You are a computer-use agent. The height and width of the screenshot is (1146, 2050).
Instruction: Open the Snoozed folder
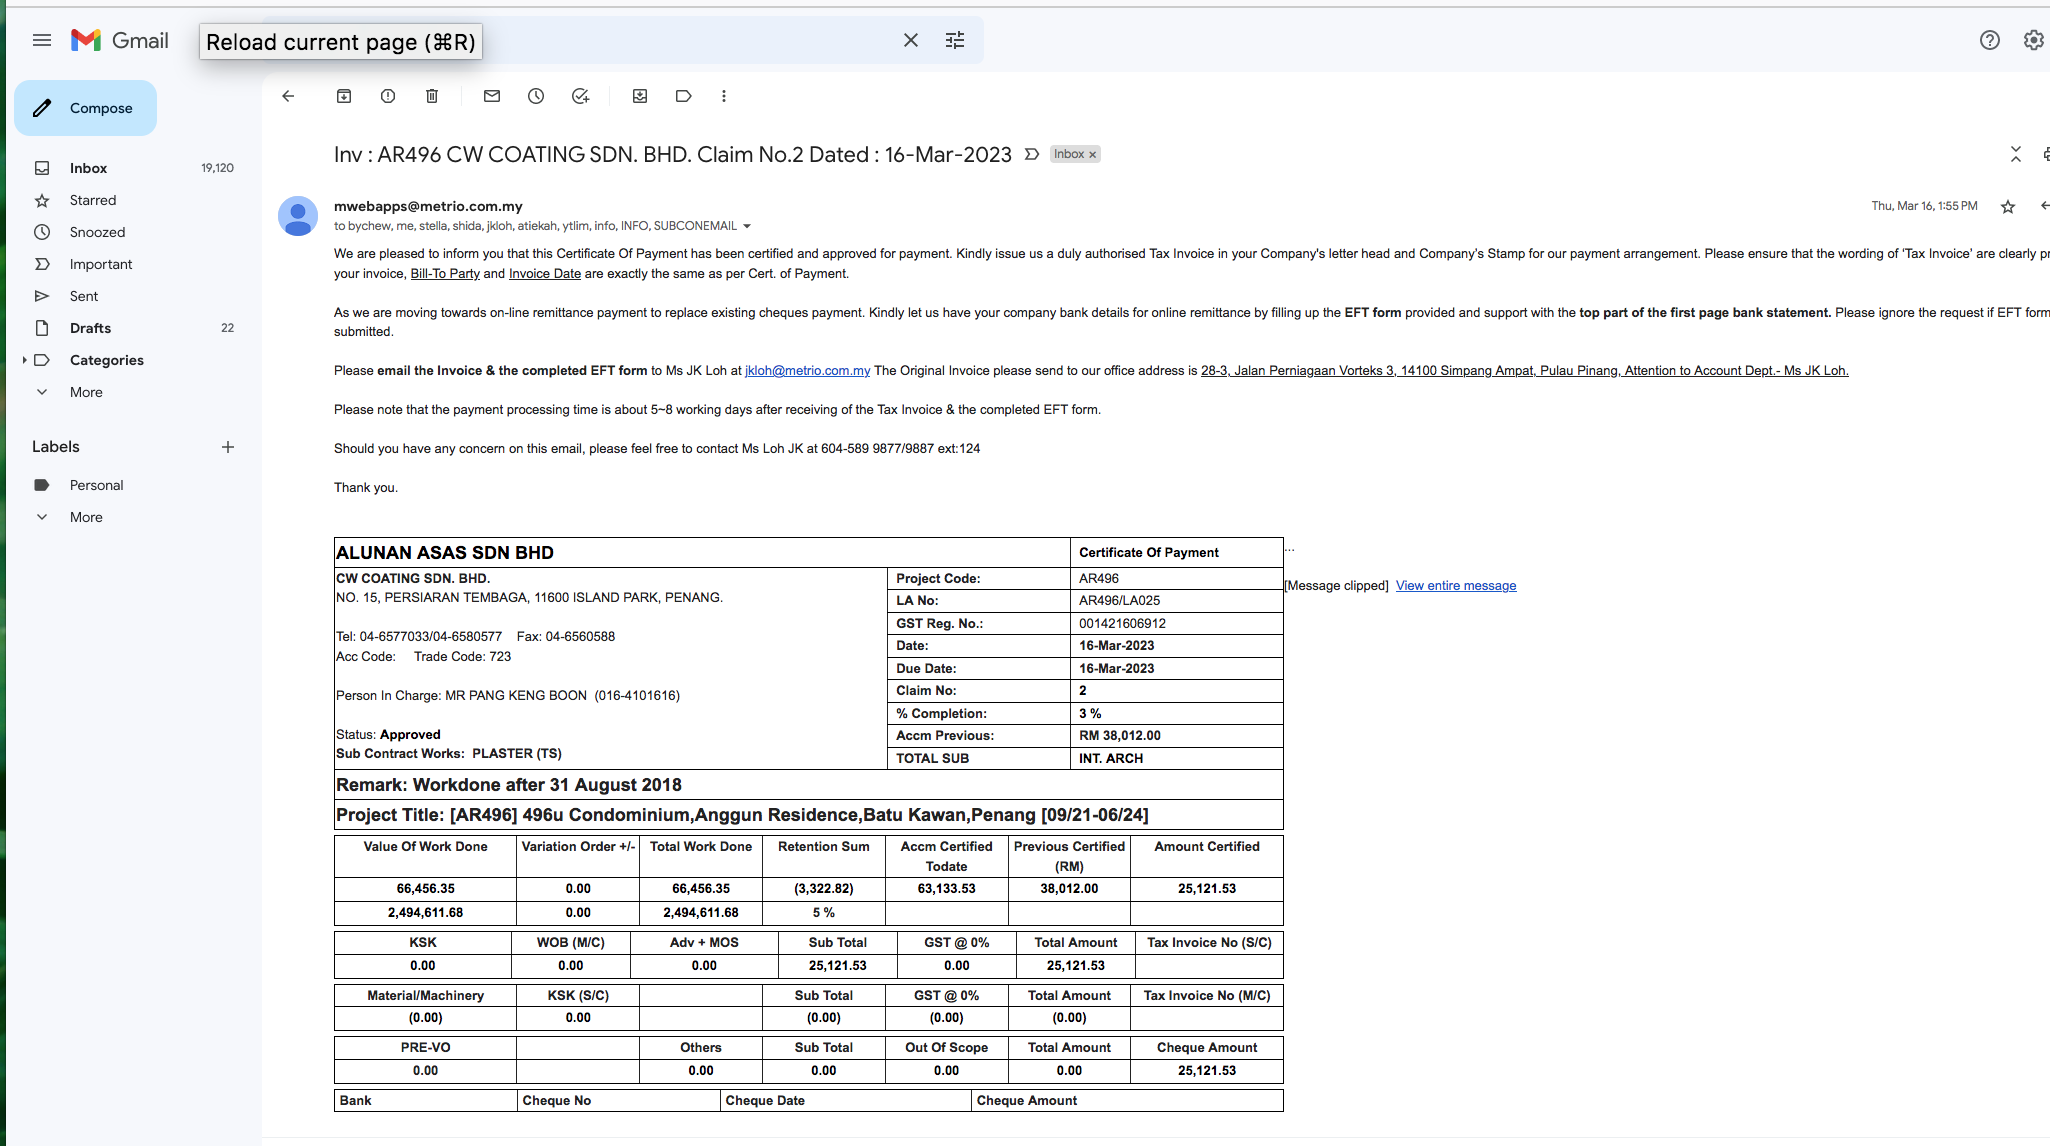point(97,232)
